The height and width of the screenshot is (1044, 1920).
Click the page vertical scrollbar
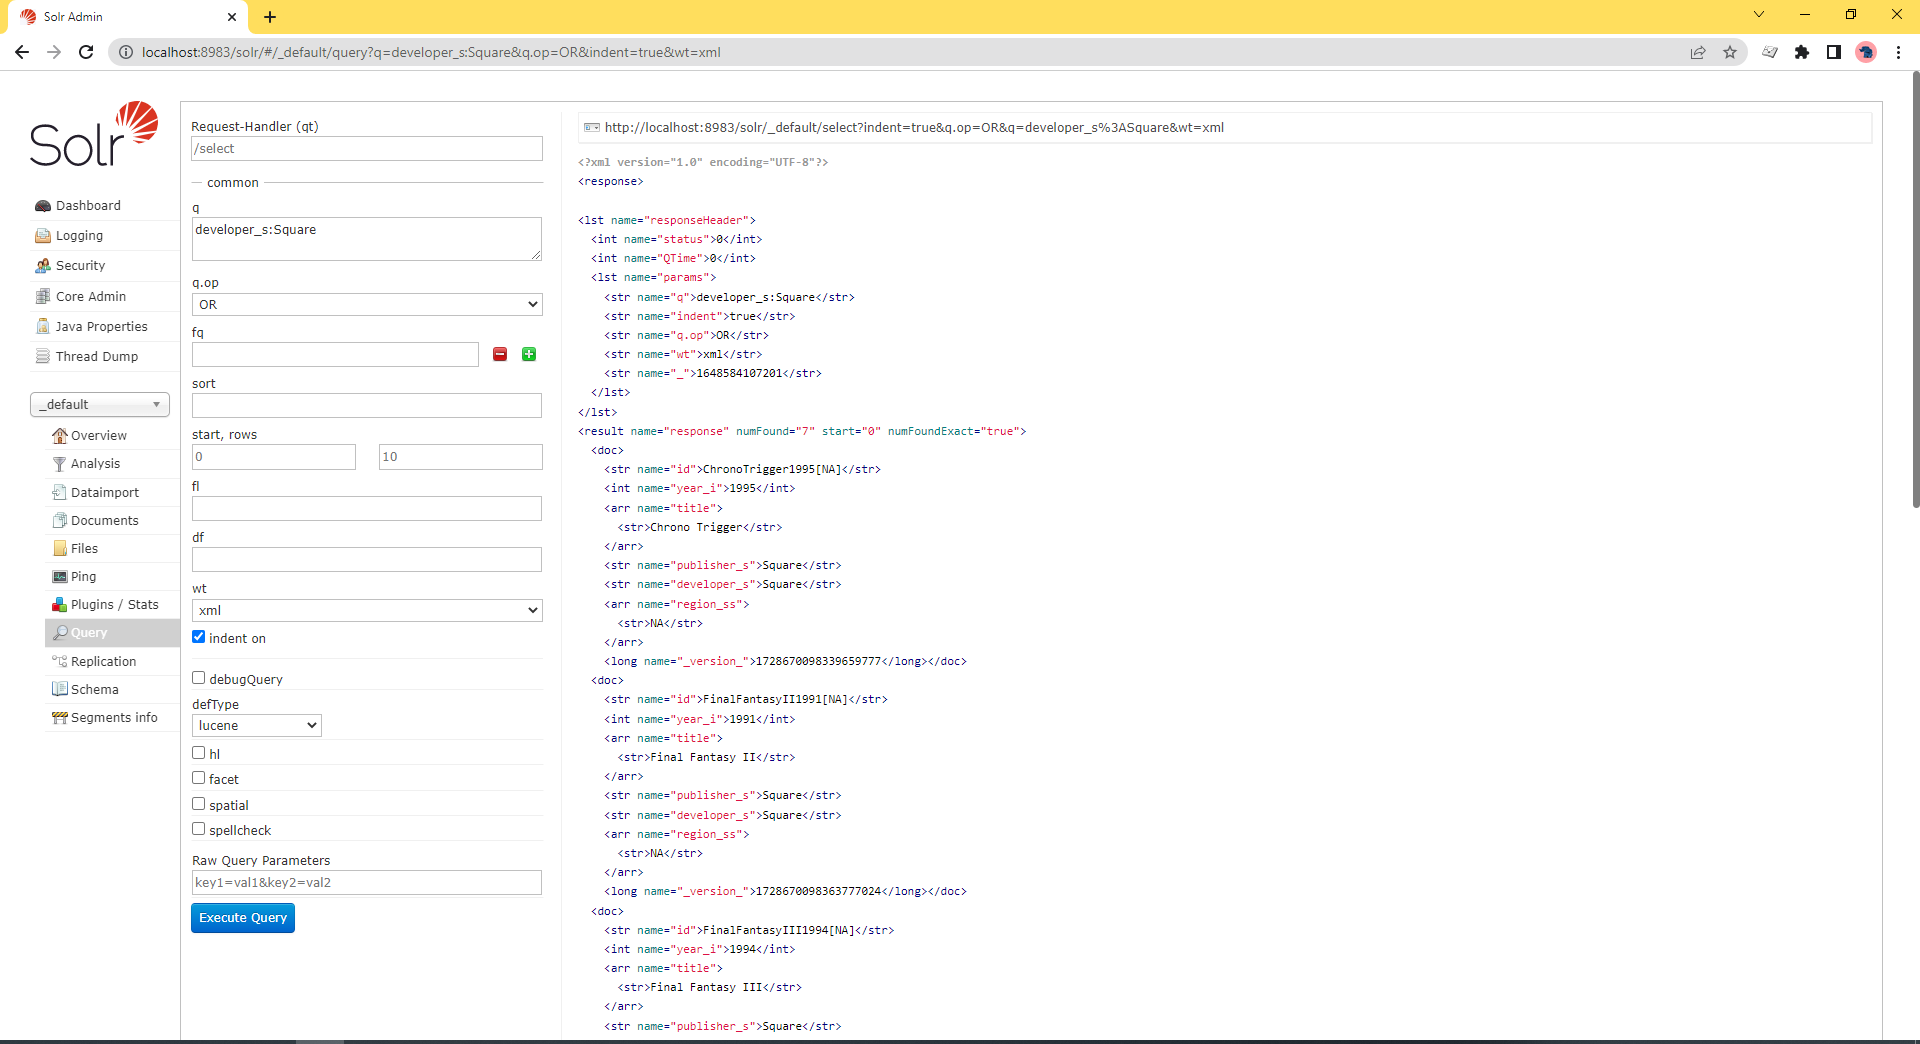coord(1915,290)
